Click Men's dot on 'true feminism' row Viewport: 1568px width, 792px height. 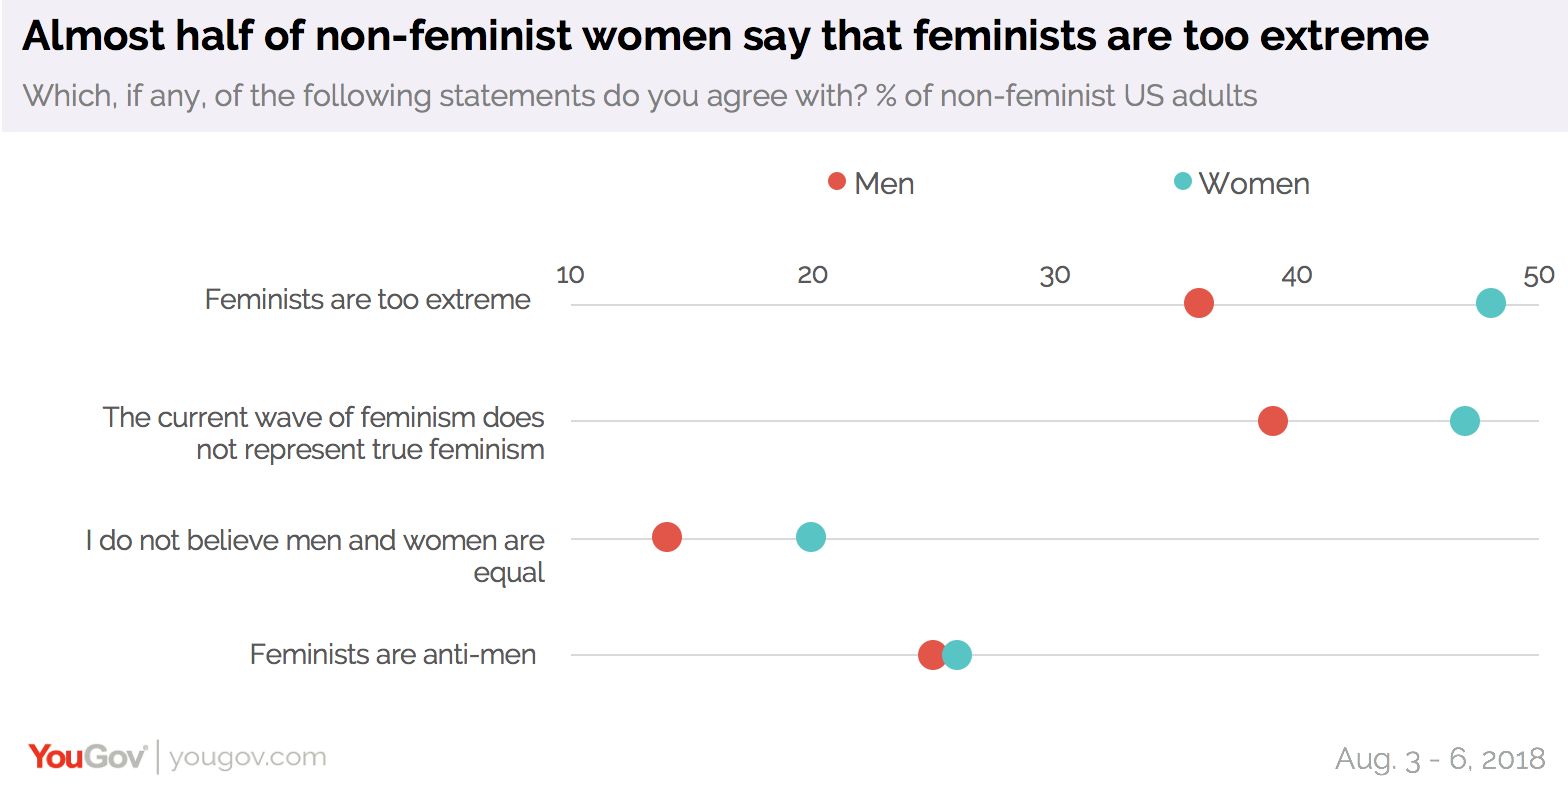[1272, 421]
